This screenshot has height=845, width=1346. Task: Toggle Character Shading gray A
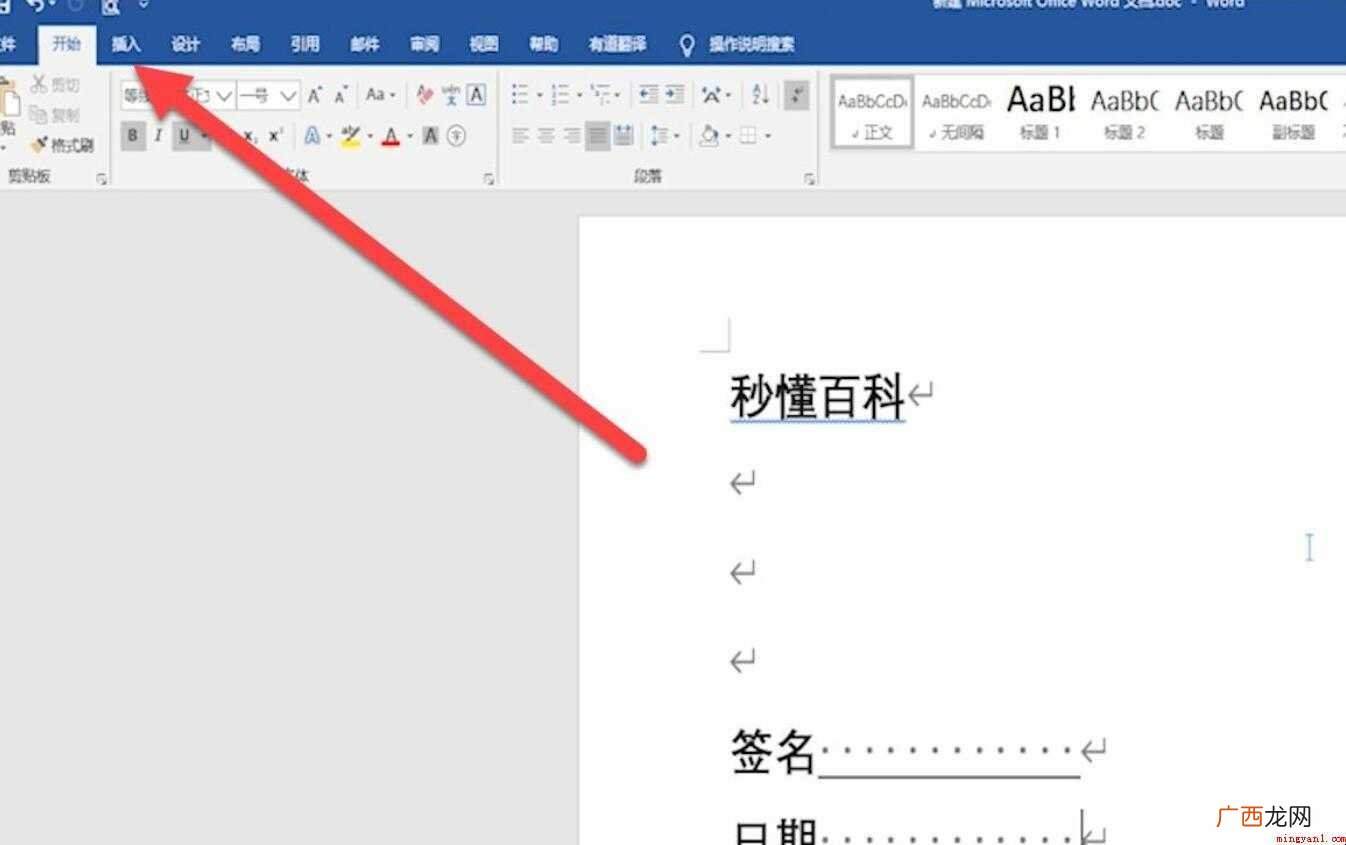tap(430, 136)
